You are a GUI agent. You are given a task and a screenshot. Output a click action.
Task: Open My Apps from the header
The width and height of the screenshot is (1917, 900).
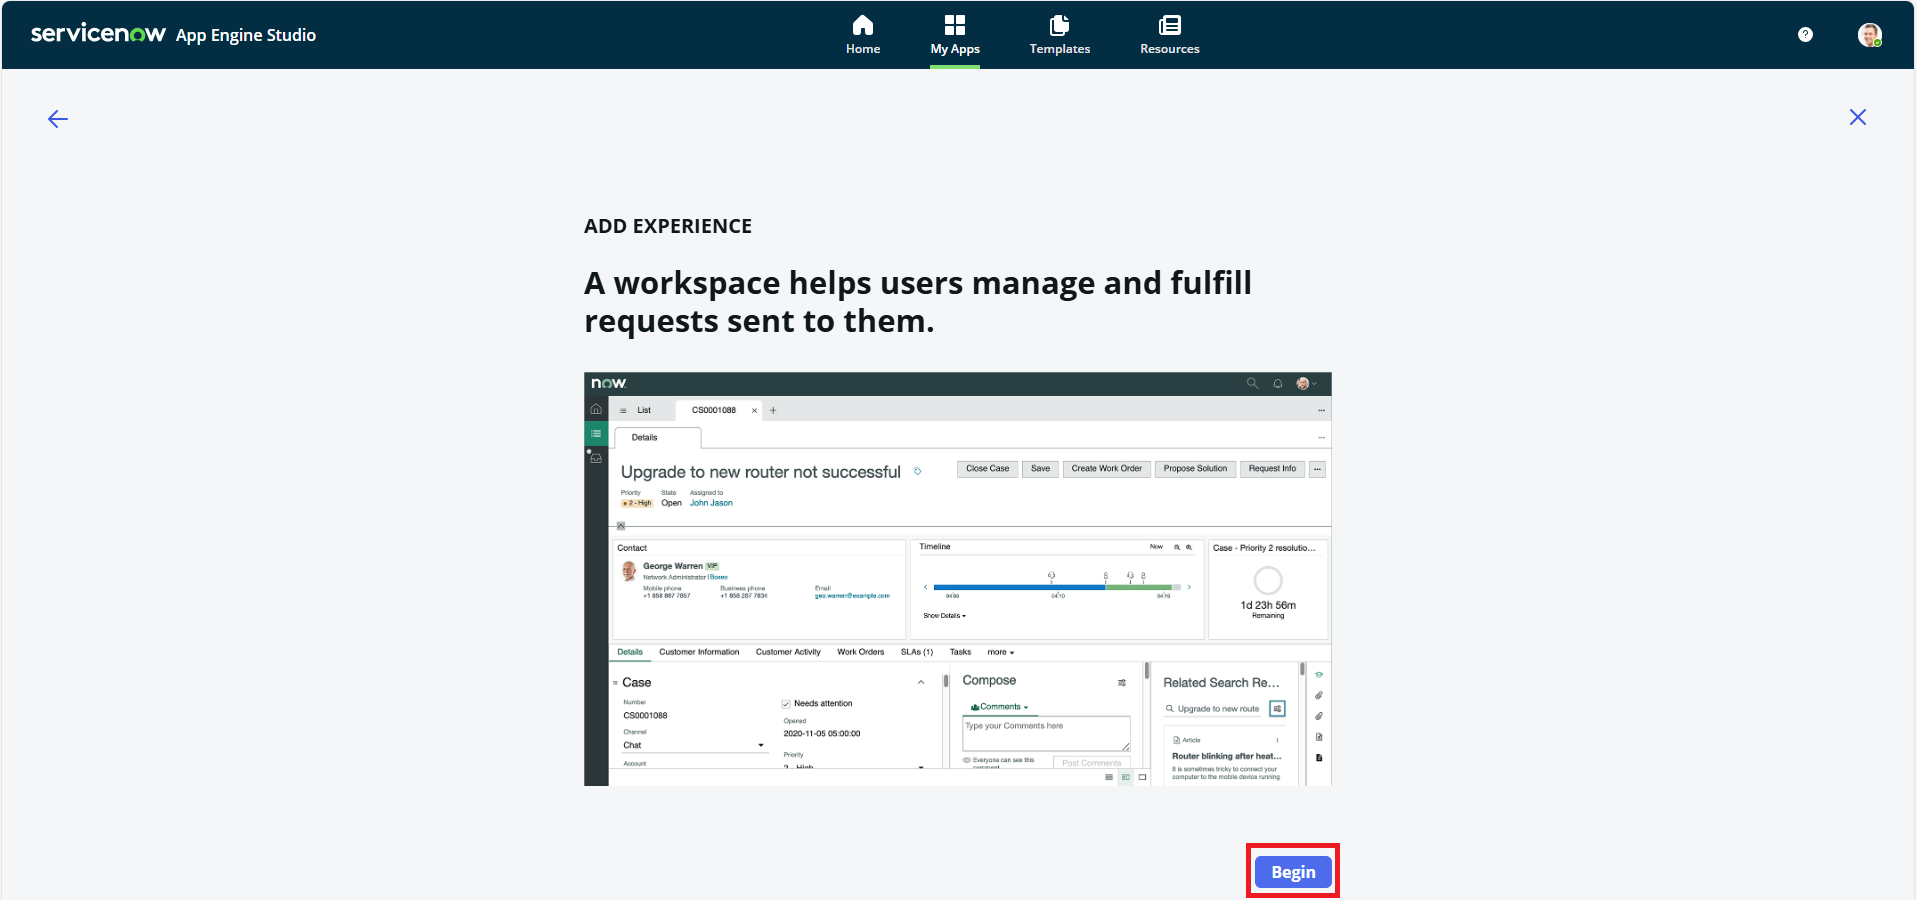pyautogui.click(x=954, y=35)
